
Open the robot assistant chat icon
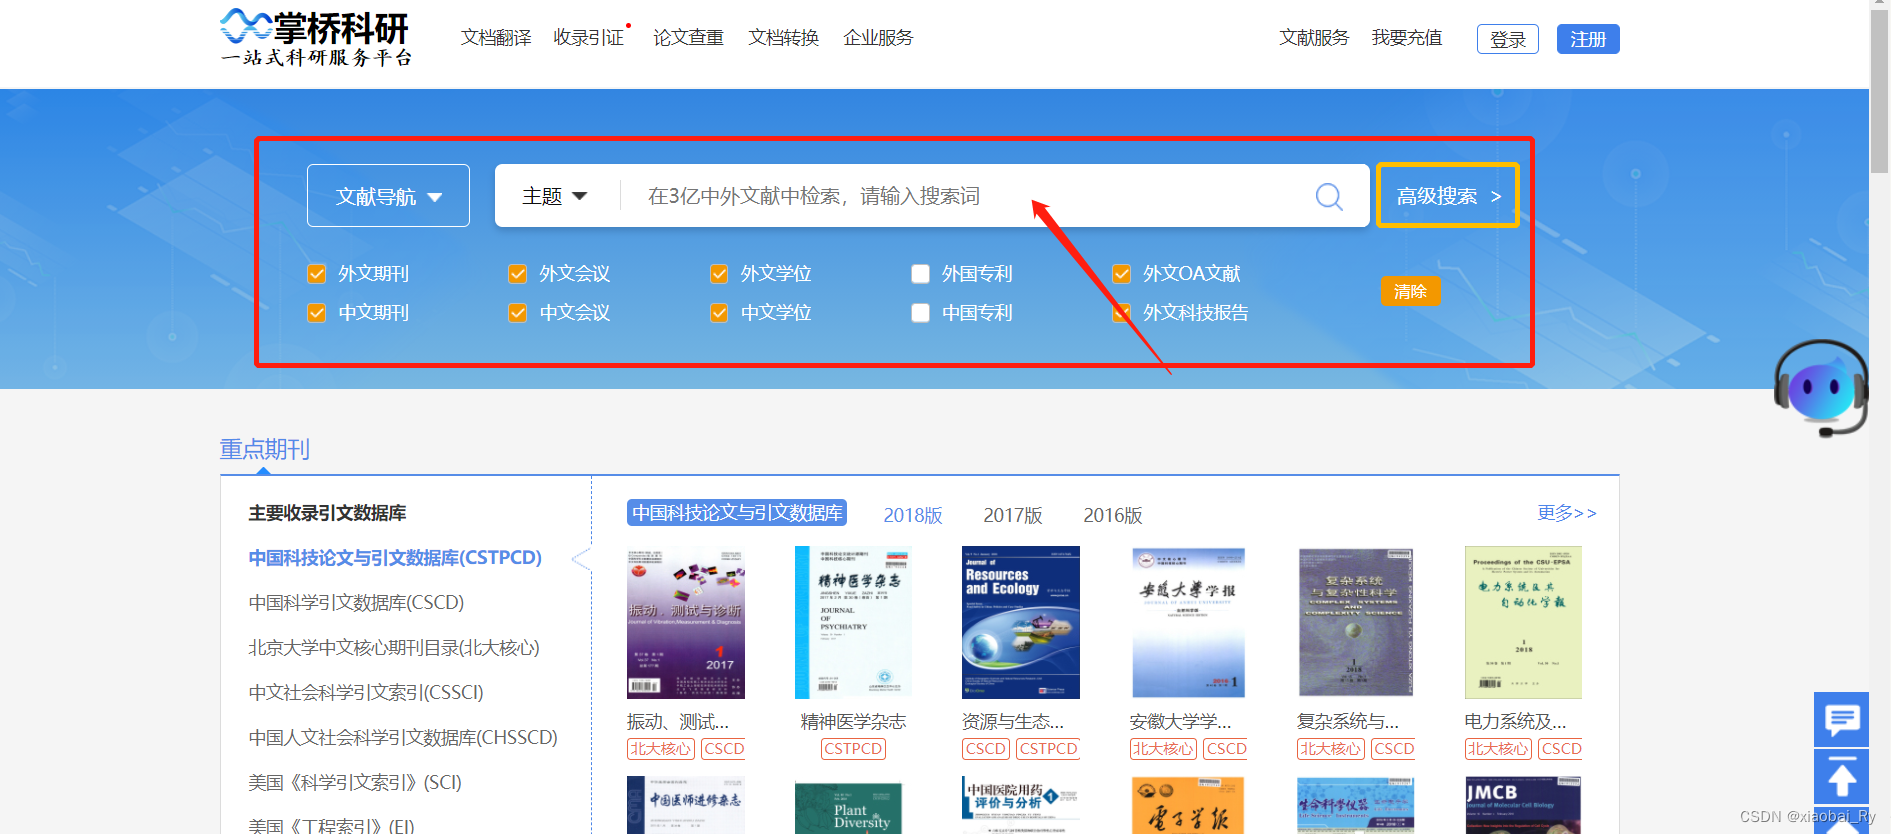pos(1821,388)
